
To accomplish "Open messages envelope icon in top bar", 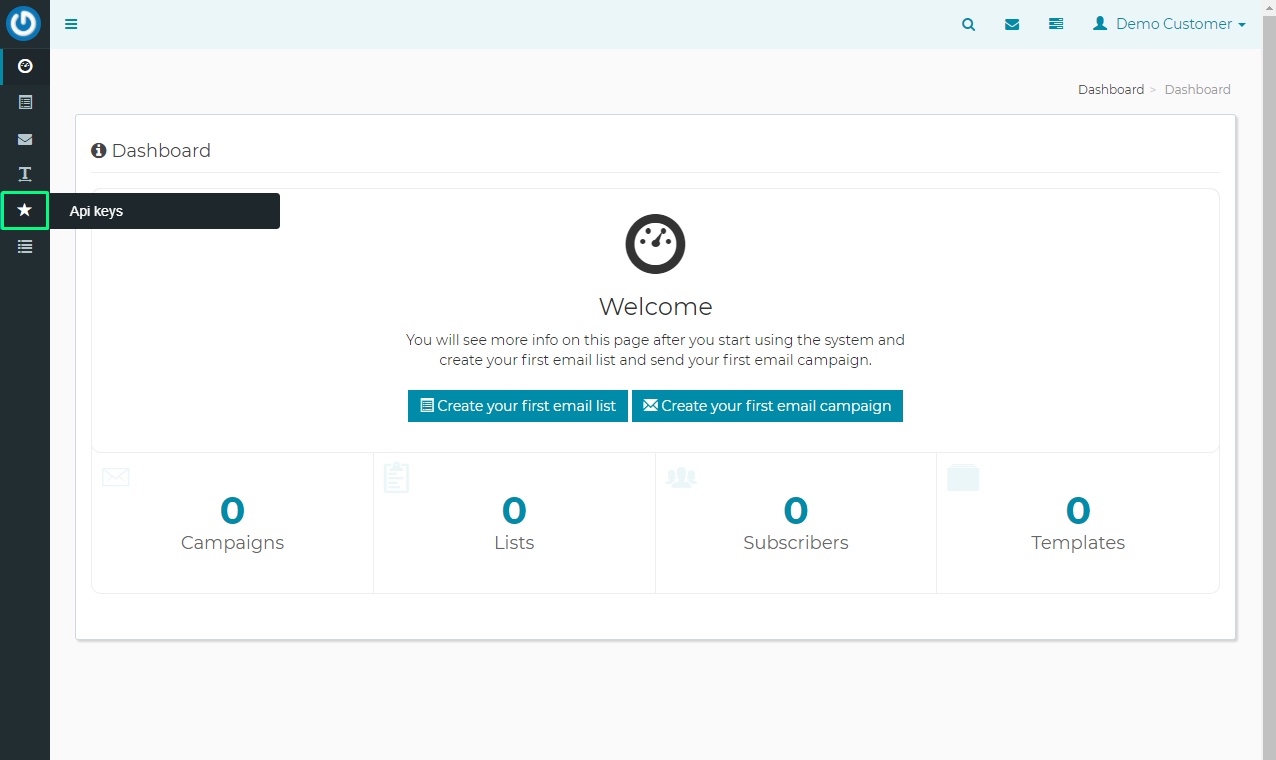I will coord(1012,24).
